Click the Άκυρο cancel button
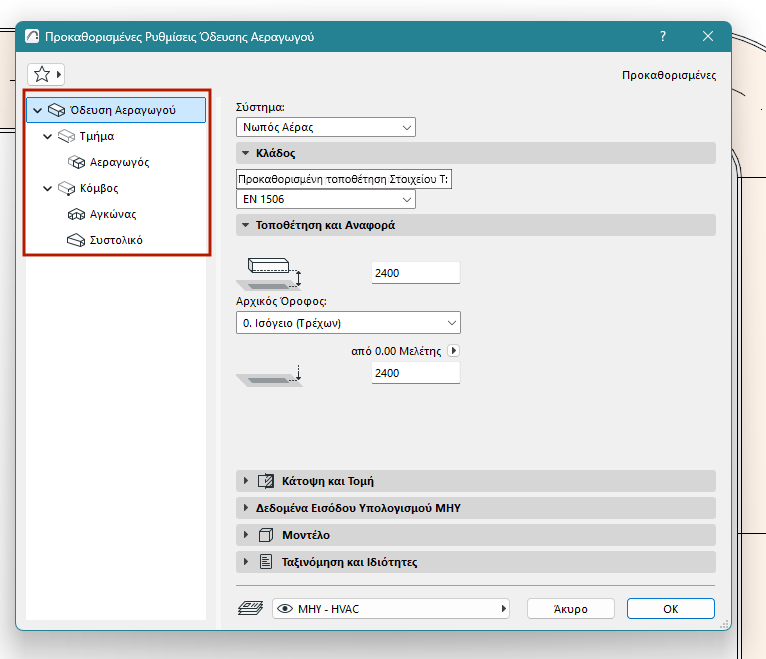Viewport: 766px width, 659px height. click(x=571, y=609)
